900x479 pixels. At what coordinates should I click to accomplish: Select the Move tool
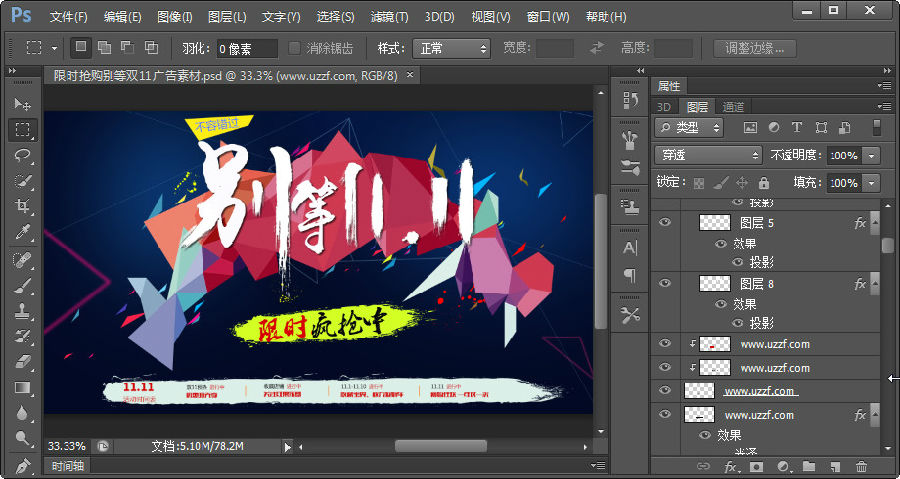23,104
